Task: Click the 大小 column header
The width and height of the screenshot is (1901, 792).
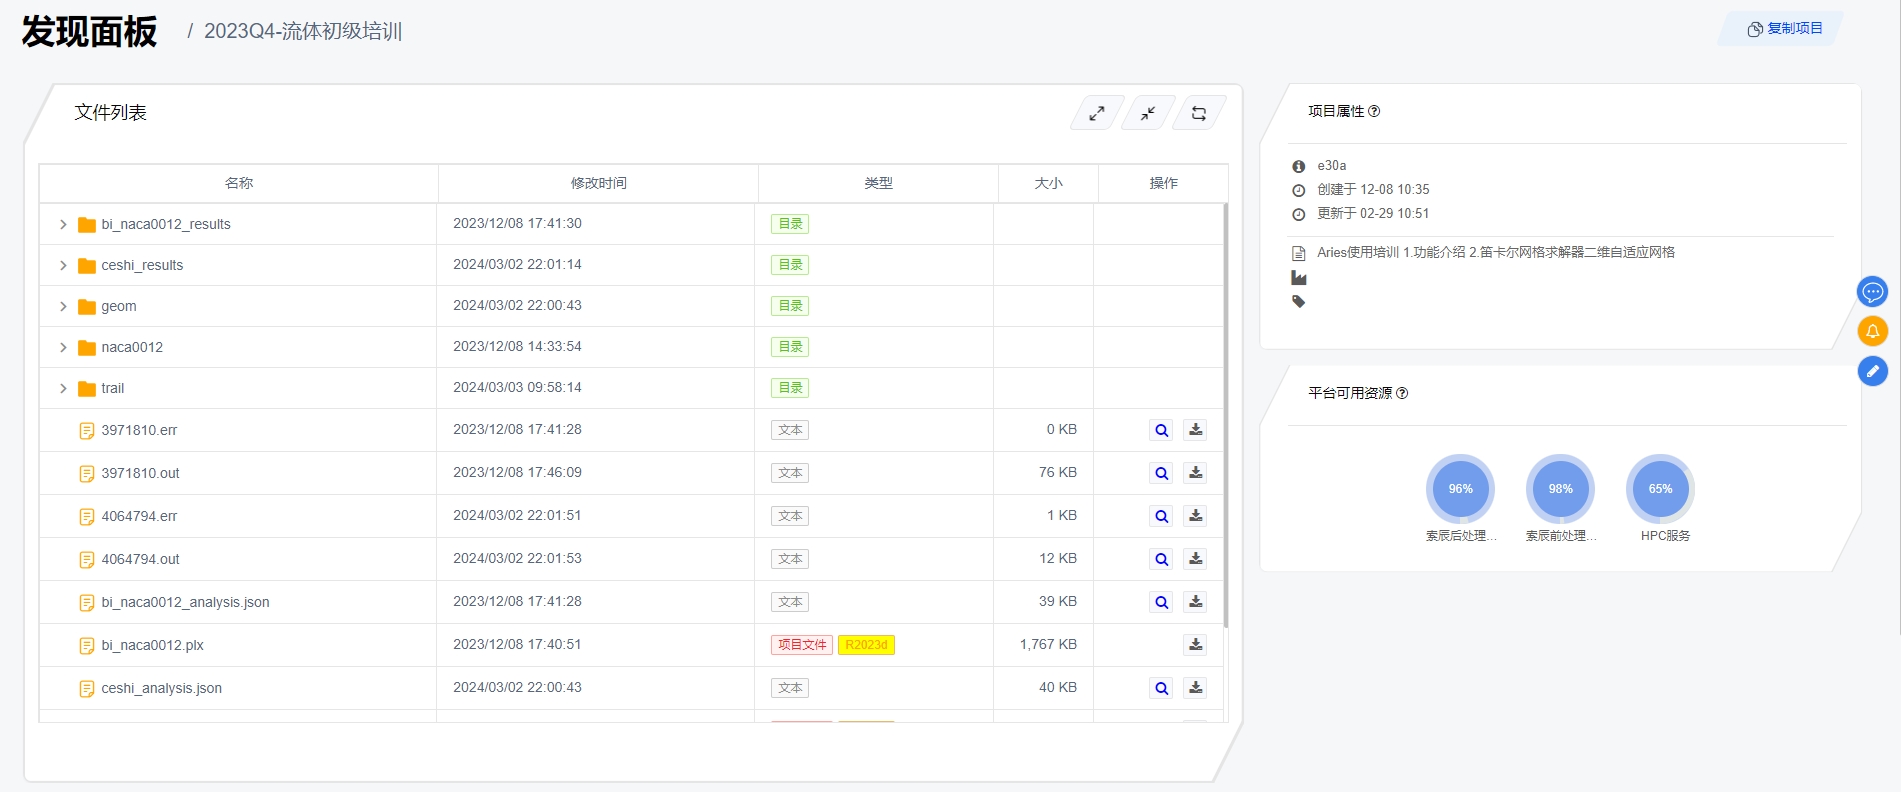Action: point(1048,183)
